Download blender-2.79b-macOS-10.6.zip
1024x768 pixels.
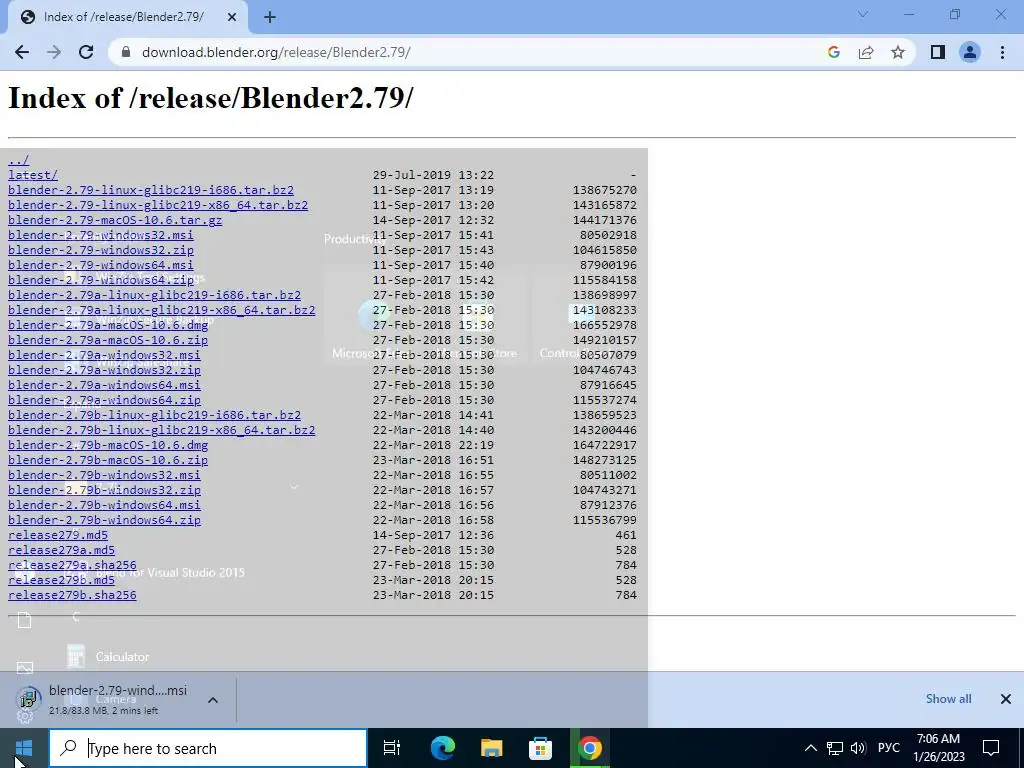pyautogui.click(x=108, y=460)
